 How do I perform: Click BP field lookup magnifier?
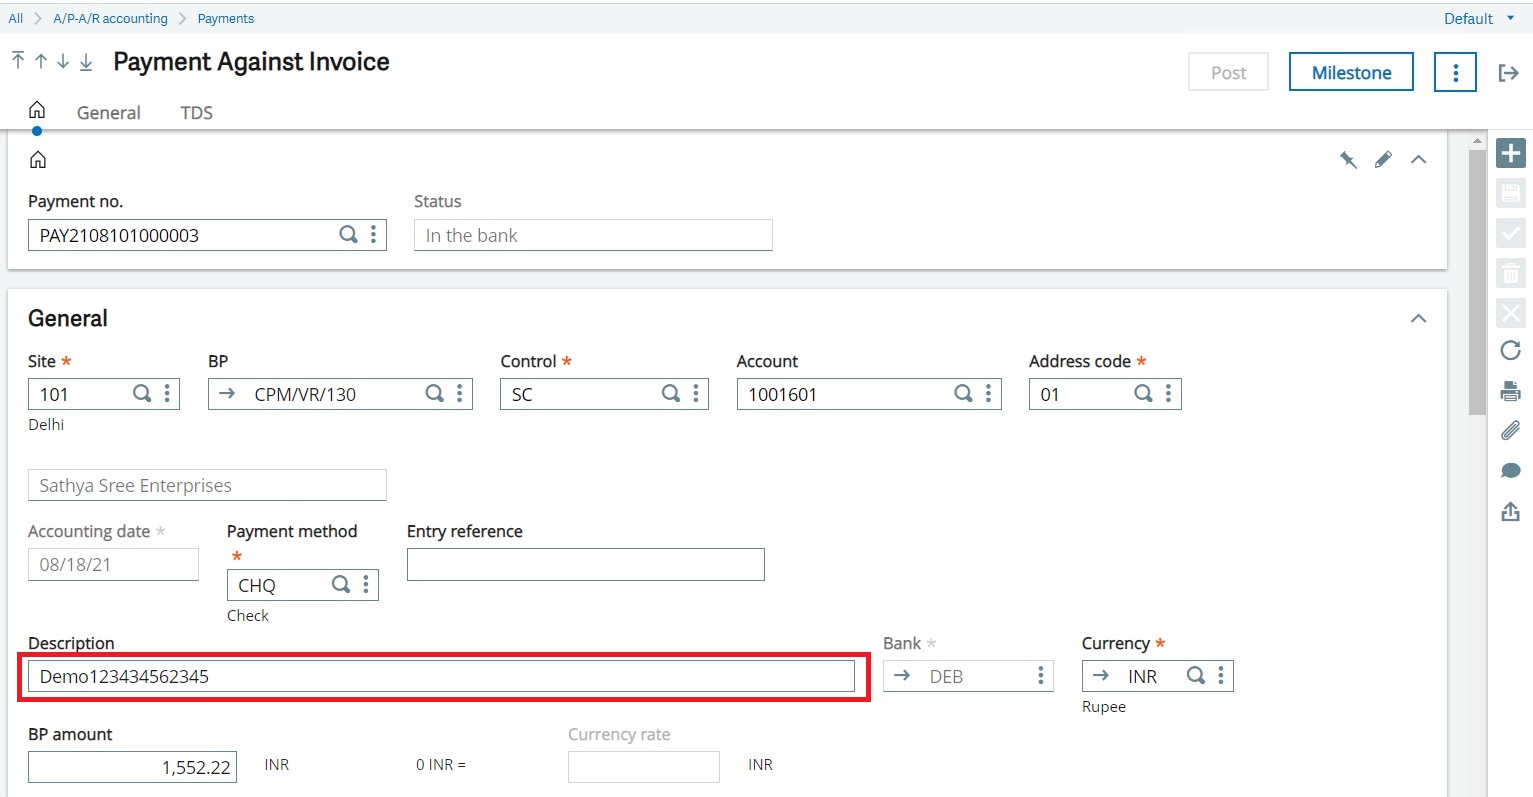[434, 393]
